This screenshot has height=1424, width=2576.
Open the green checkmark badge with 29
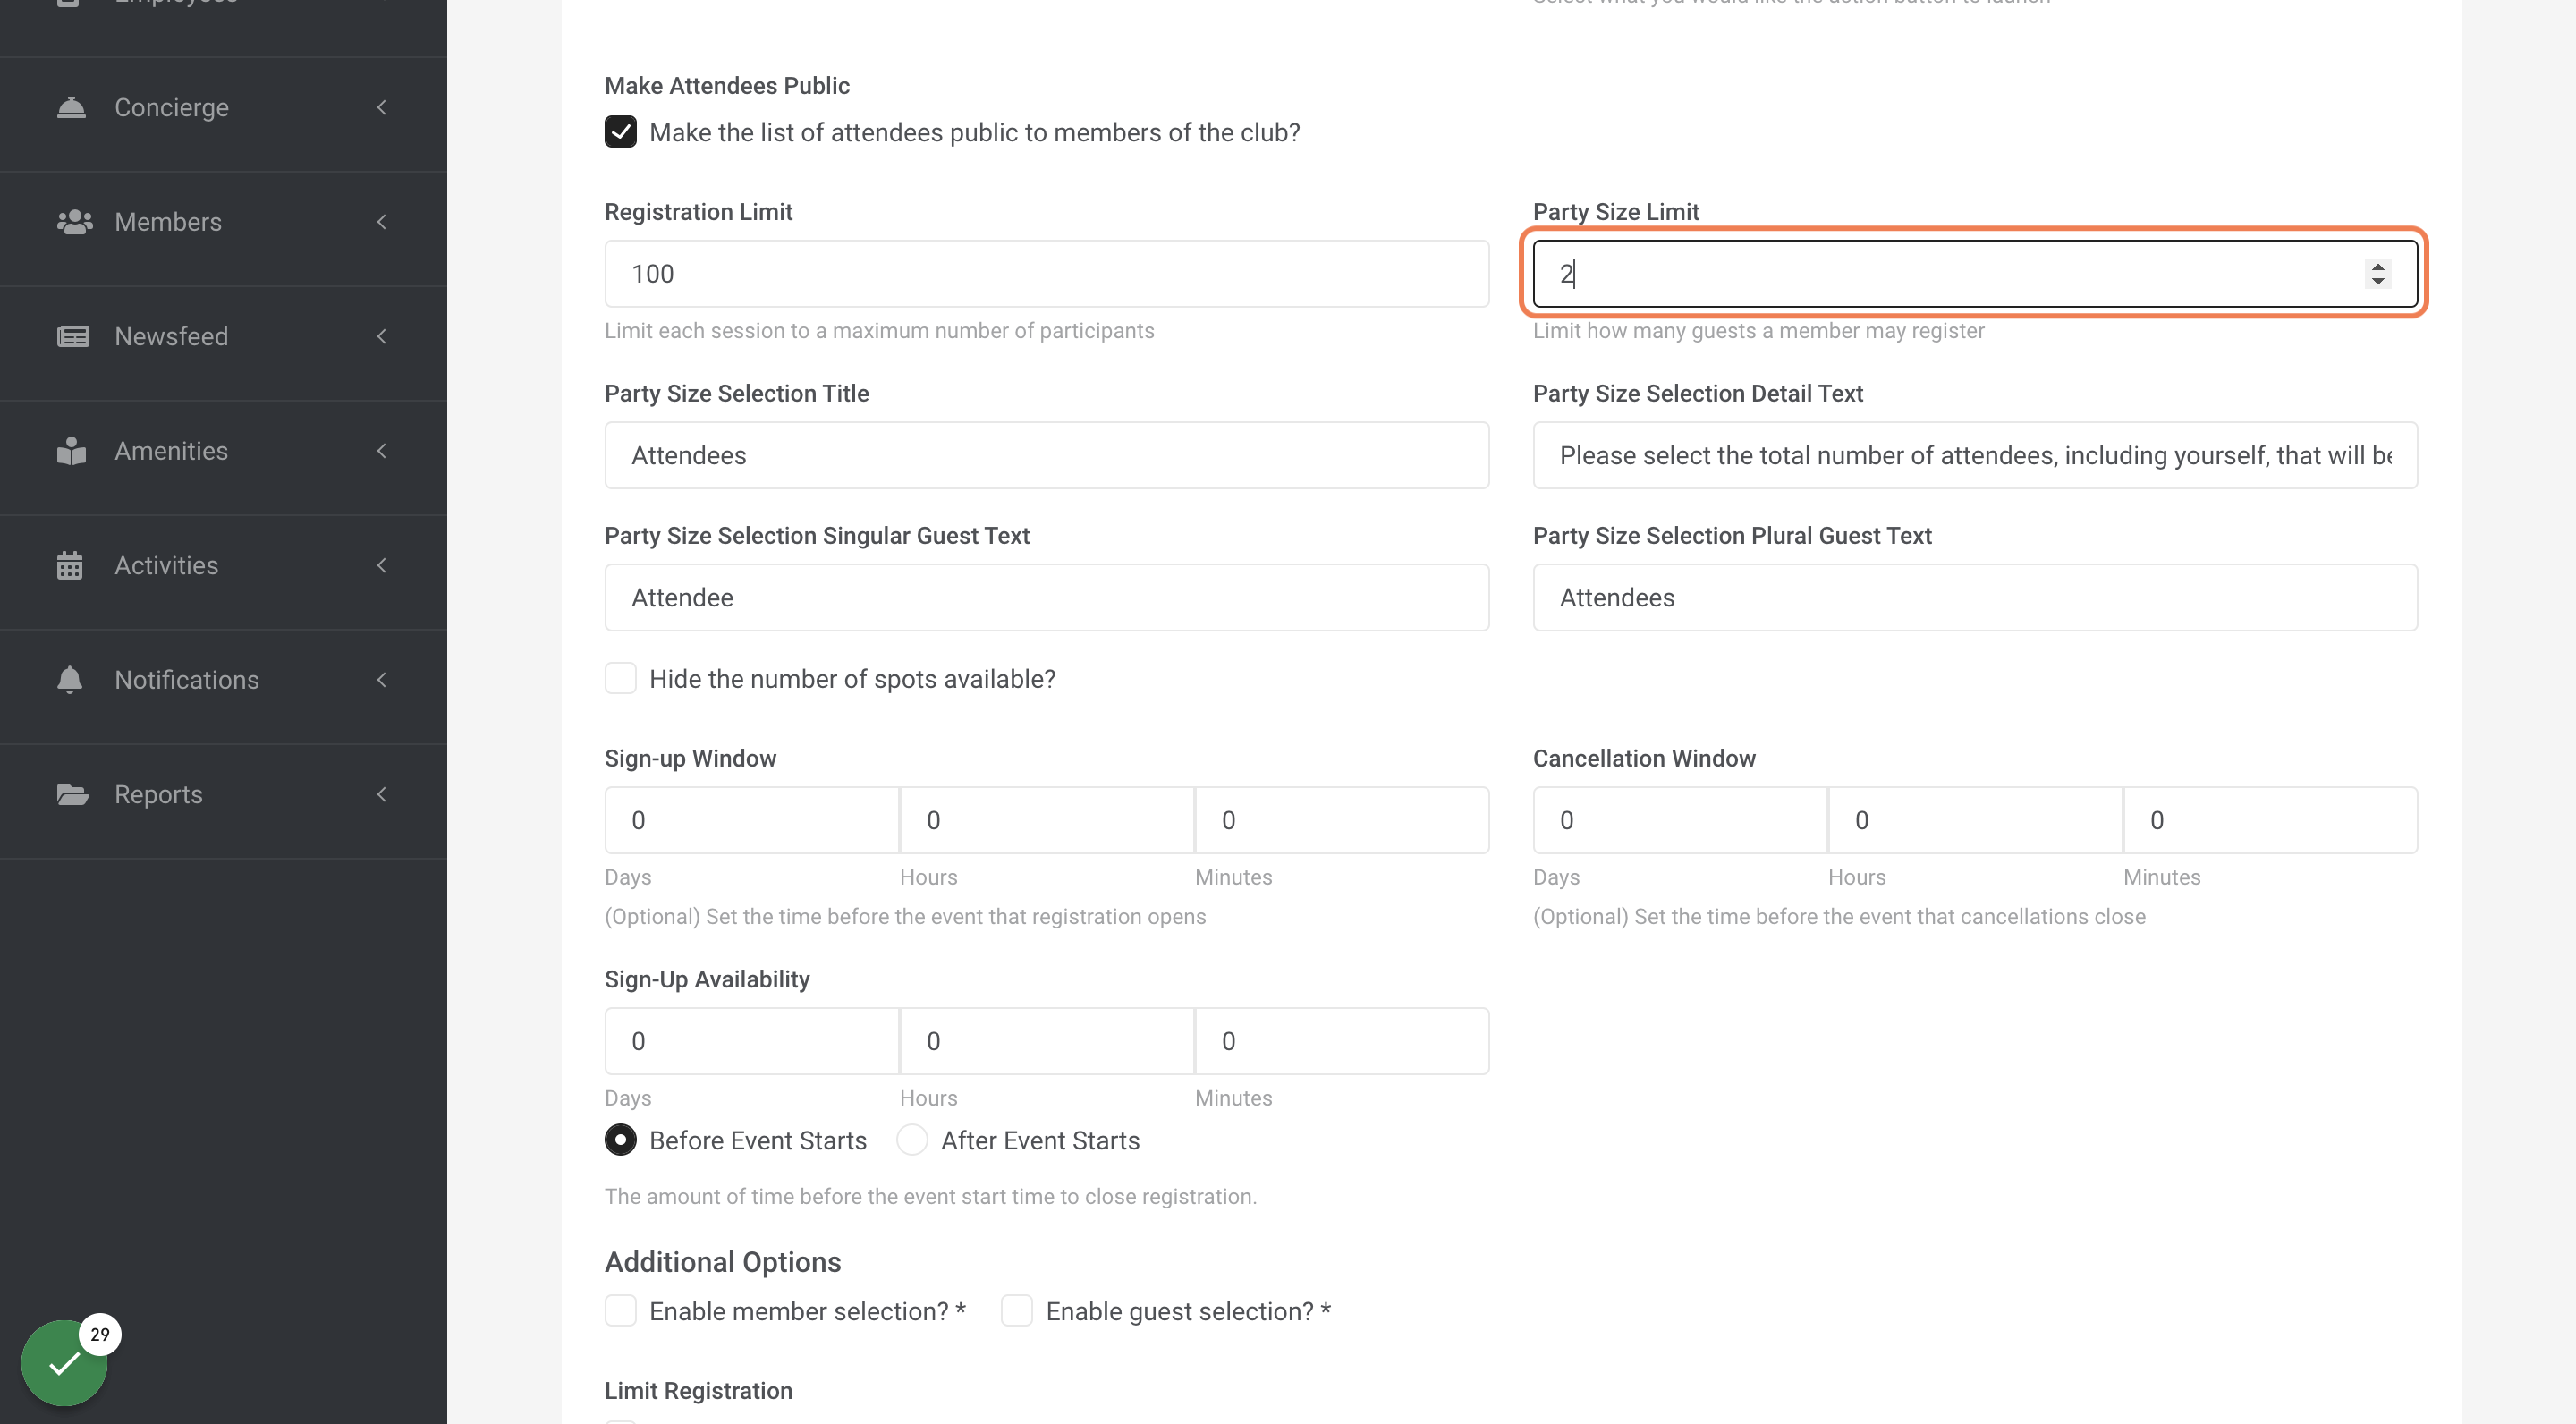click(64, 1362)
